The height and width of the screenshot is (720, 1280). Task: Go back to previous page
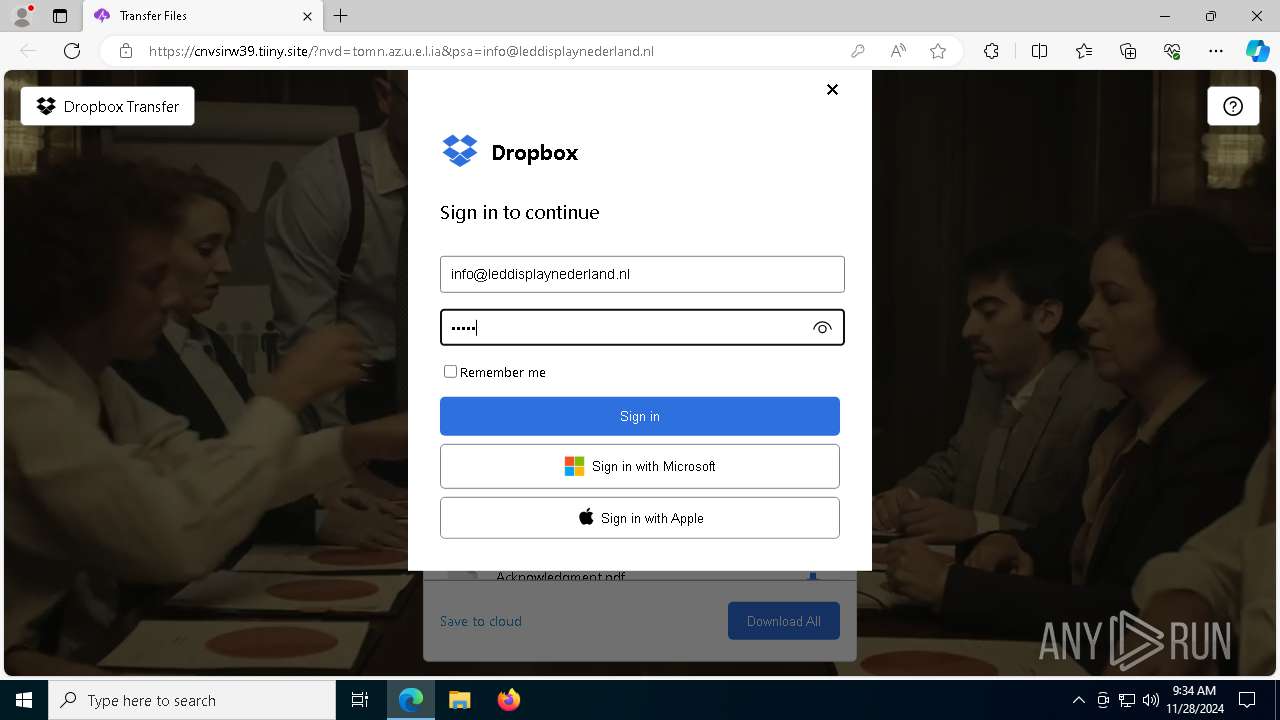(28, 51)
